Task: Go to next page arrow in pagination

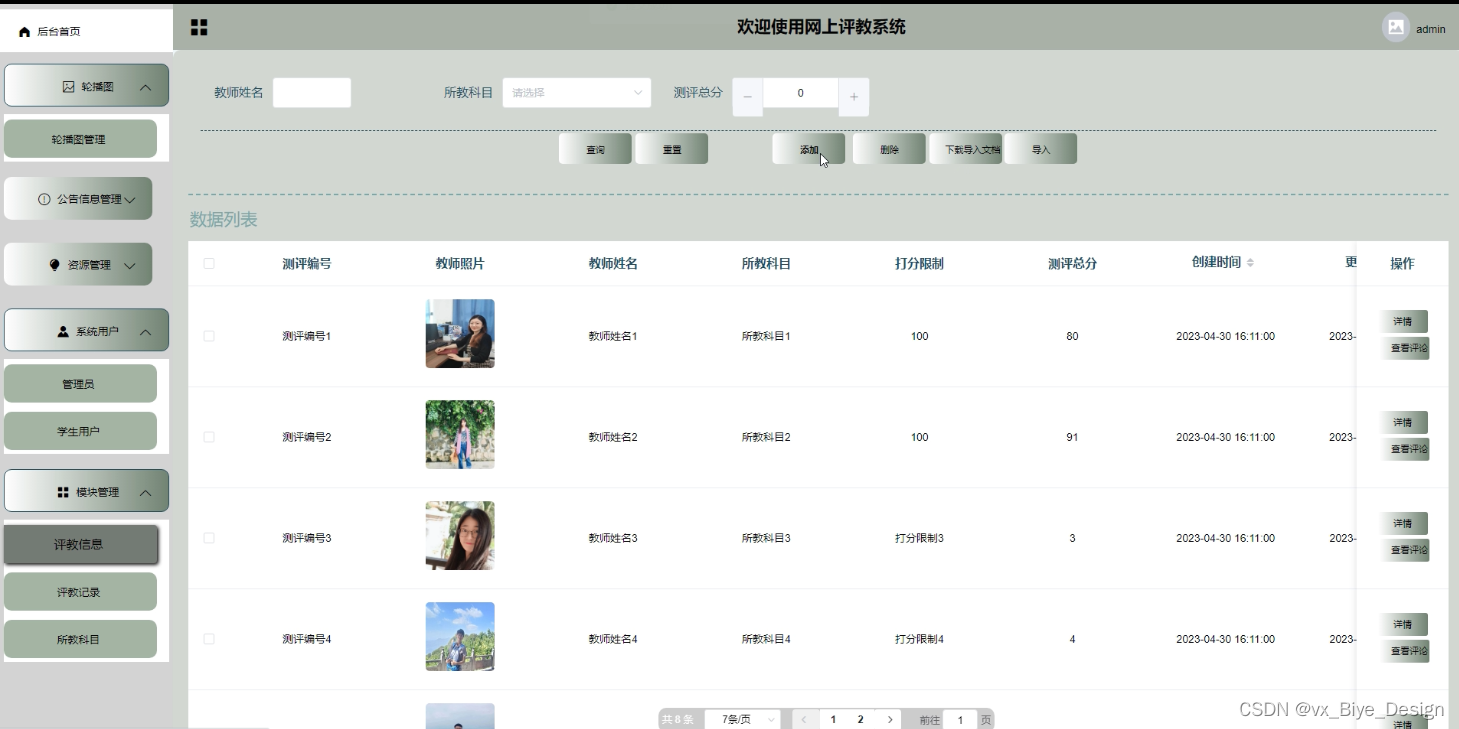Action: click(x=890, y=720)
